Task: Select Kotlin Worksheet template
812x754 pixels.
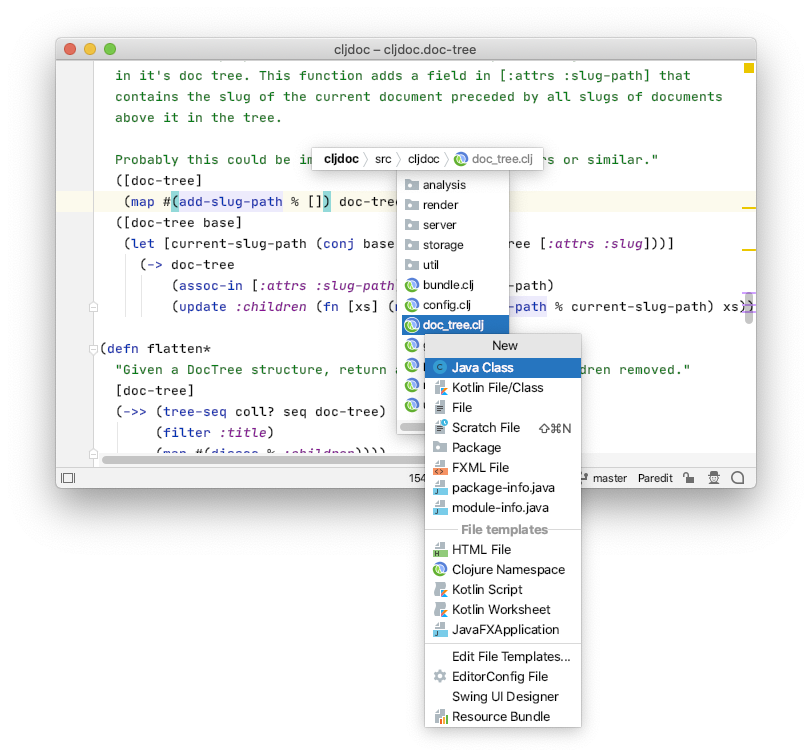Action: (x=502, y=610)
